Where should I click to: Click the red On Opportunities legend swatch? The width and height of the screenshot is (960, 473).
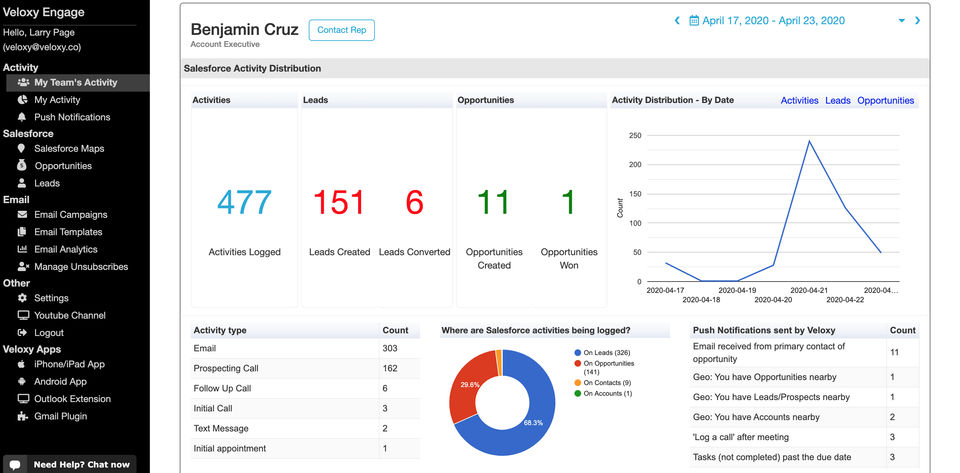[x=577, y=363]
